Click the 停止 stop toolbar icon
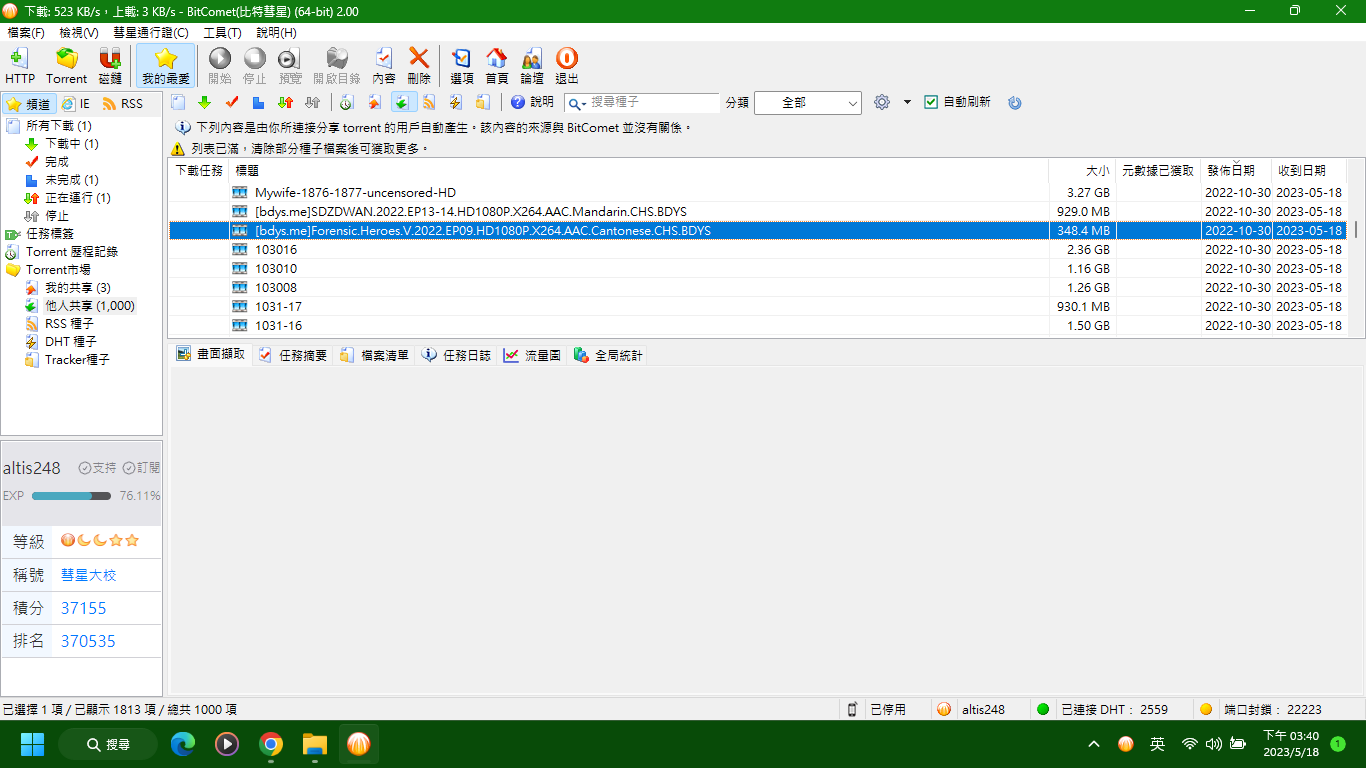Screen dimensions: 1366x768 (x=255, y=66)
